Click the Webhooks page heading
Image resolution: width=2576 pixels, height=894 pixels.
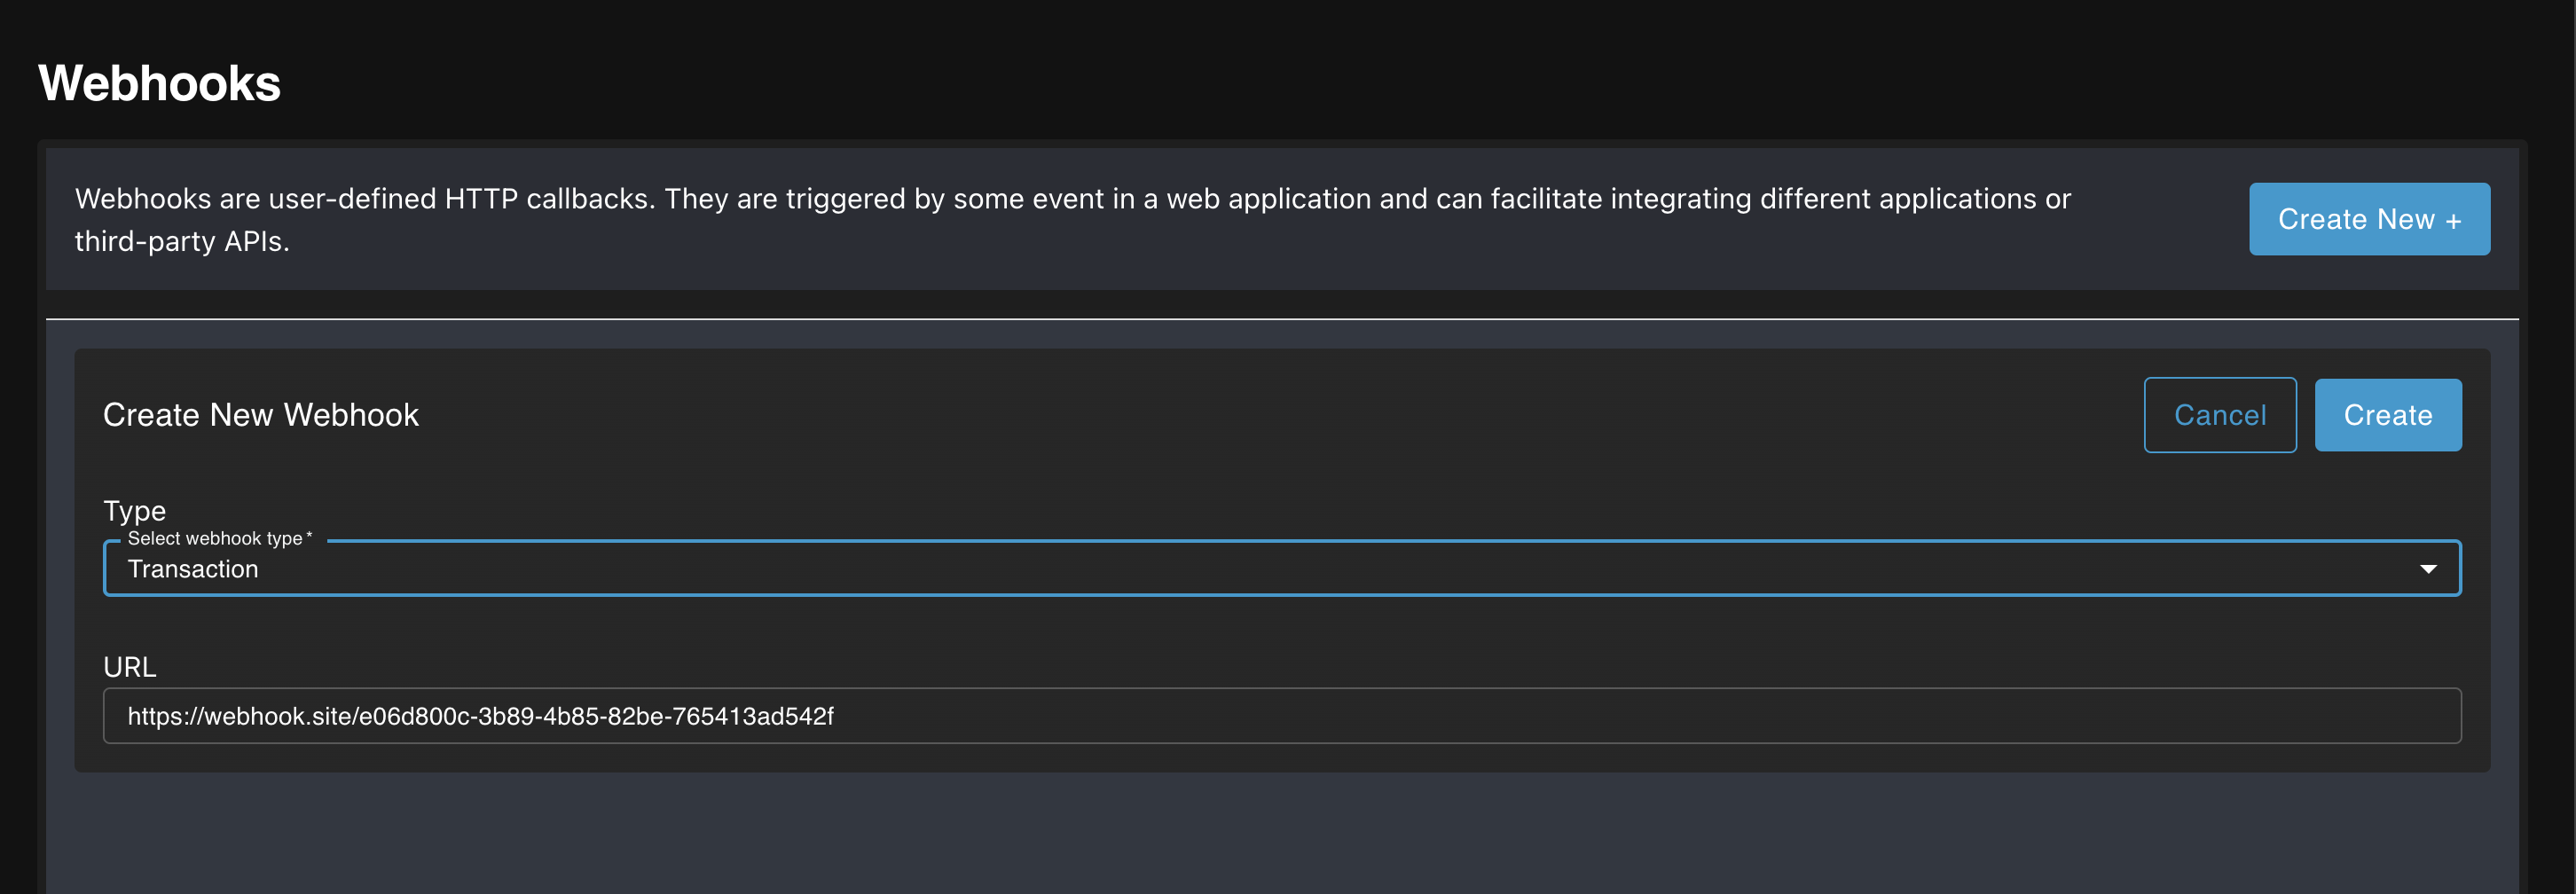159,83
